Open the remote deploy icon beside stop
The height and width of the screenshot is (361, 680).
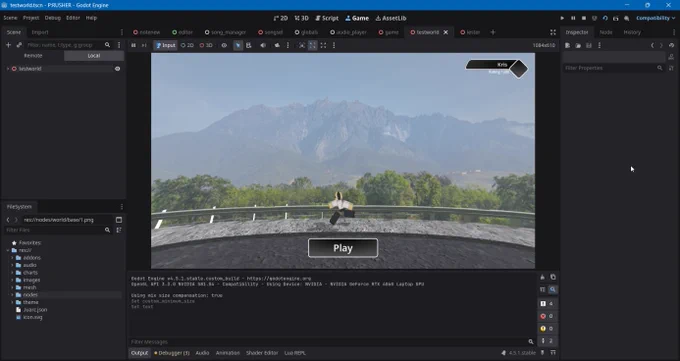(594, 18)
